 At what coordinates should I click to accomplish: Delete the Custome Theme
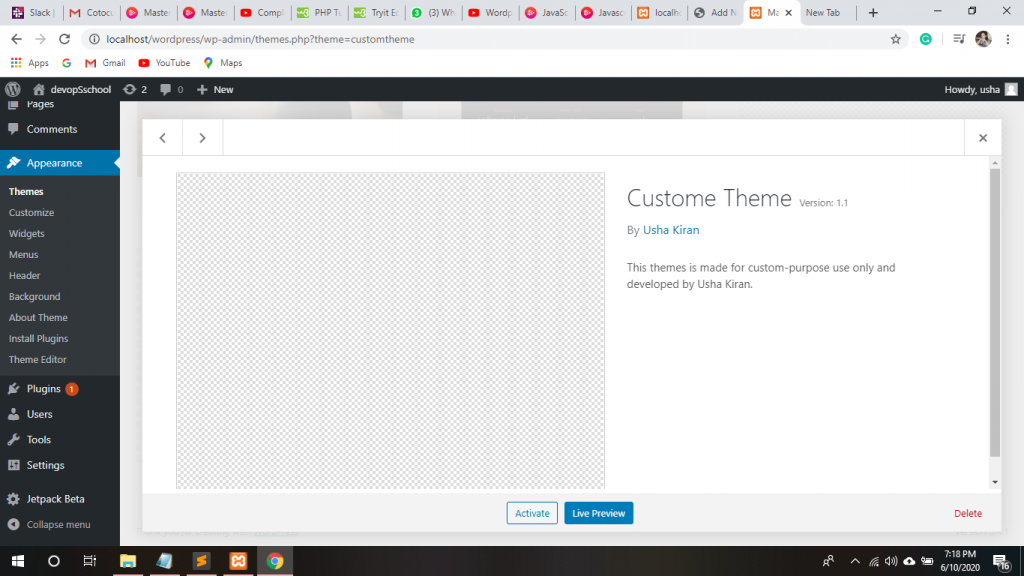click(967, 513)
